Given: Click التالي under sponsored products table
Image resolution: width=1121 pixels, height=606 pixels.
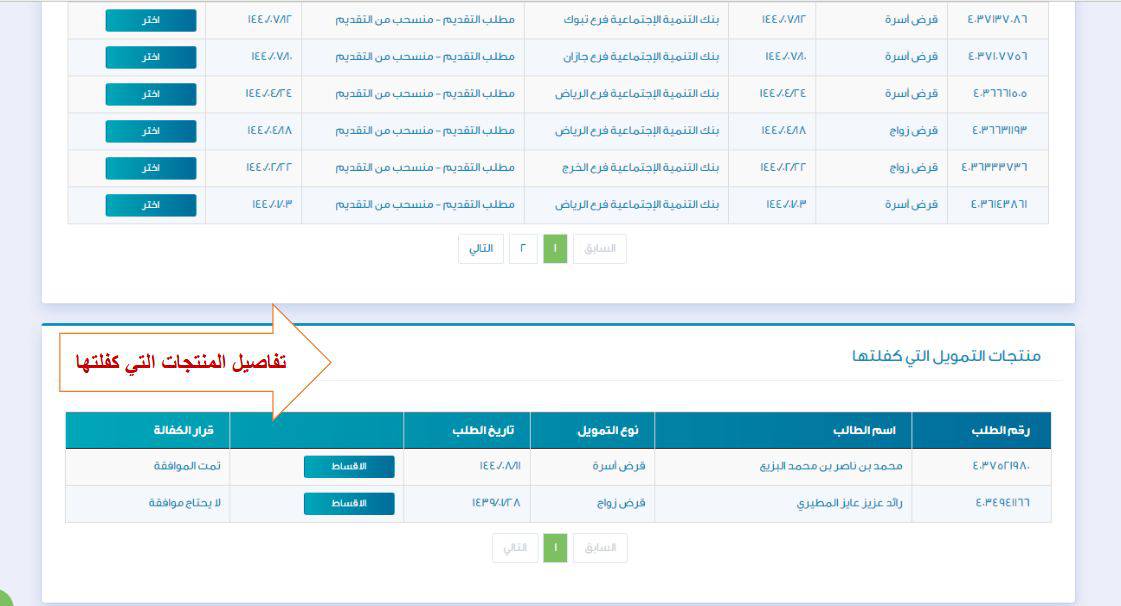Looking at the screenshot, I should click(514, 548).
